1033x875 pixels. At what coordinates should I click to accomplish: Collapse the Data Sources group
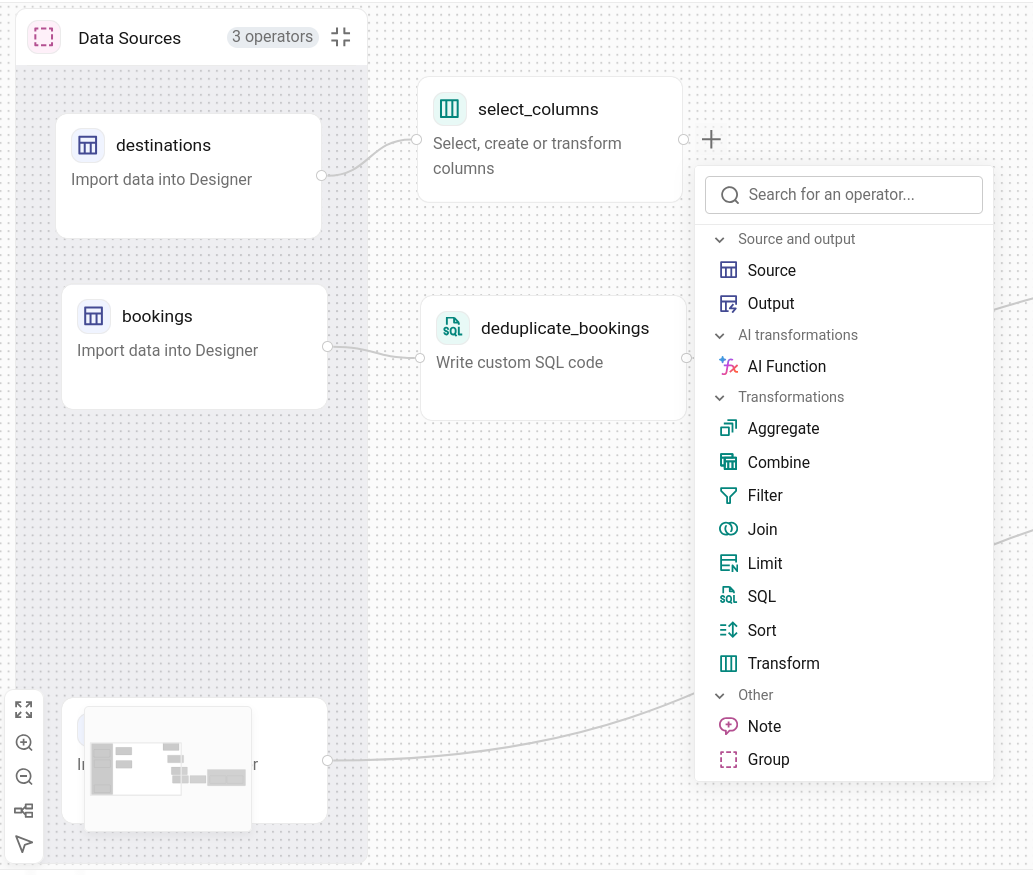pos(341,37)
